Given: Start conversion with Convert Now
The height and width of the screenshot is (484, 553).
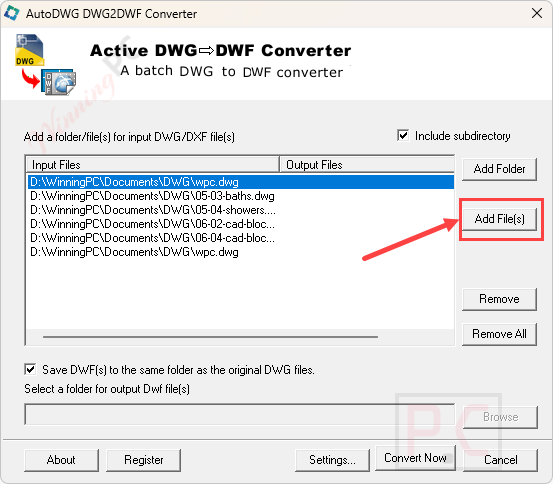Looking at the screenshot, I should coord(415,458).
